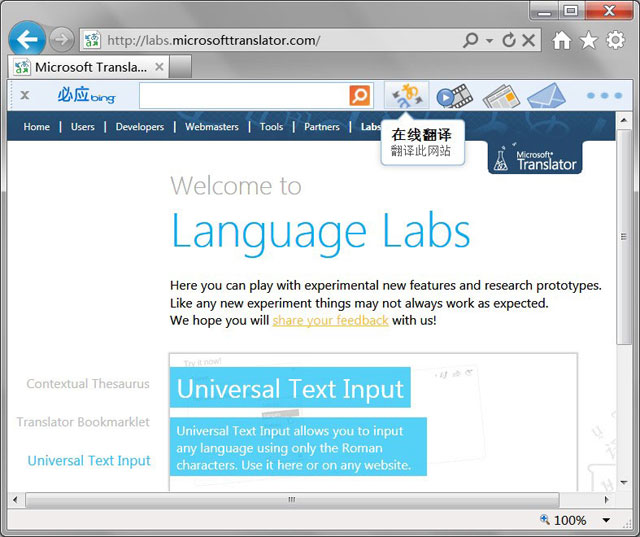The width and height of the screenshot is (640, 537).
Task: Click the vertical scrollbar up arrow
Action: click(x=624, y=120)
